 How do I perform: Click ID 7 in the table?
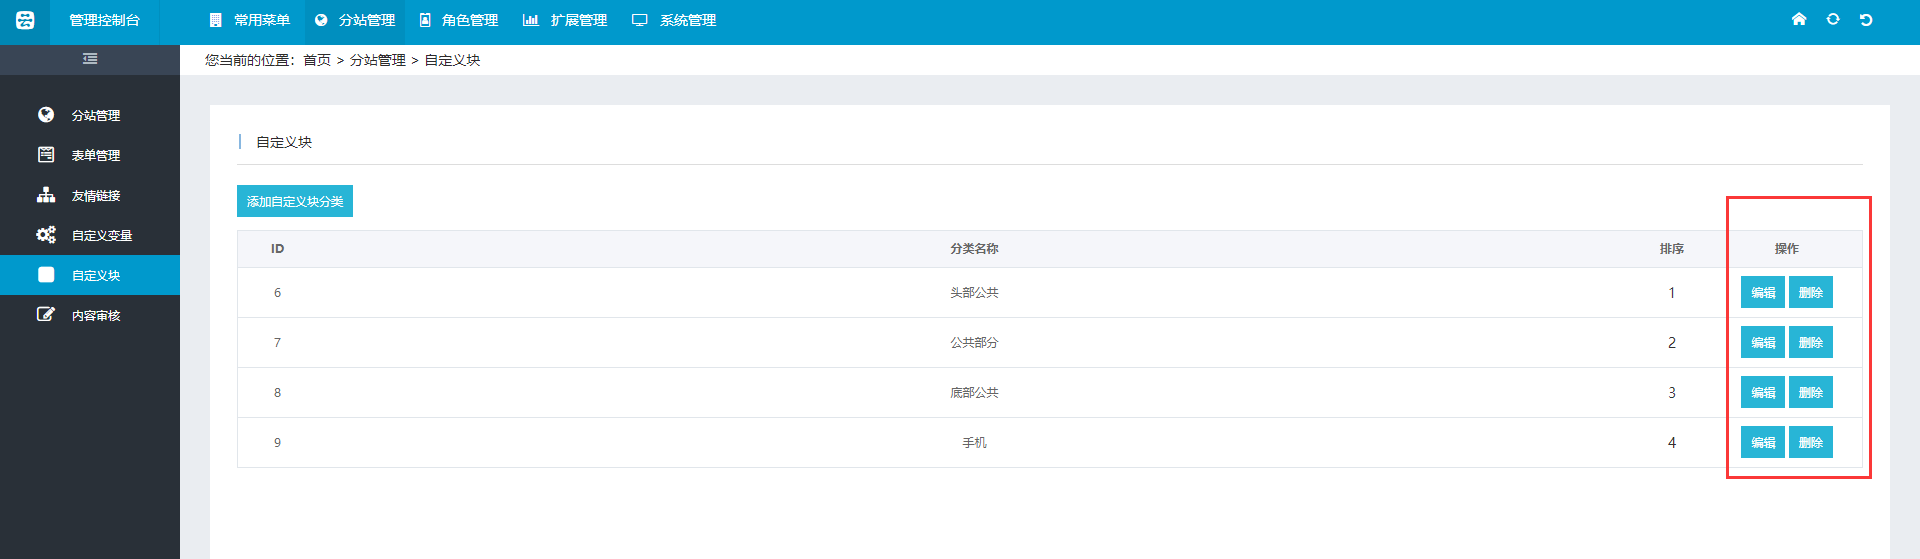(x=277, y=343)
